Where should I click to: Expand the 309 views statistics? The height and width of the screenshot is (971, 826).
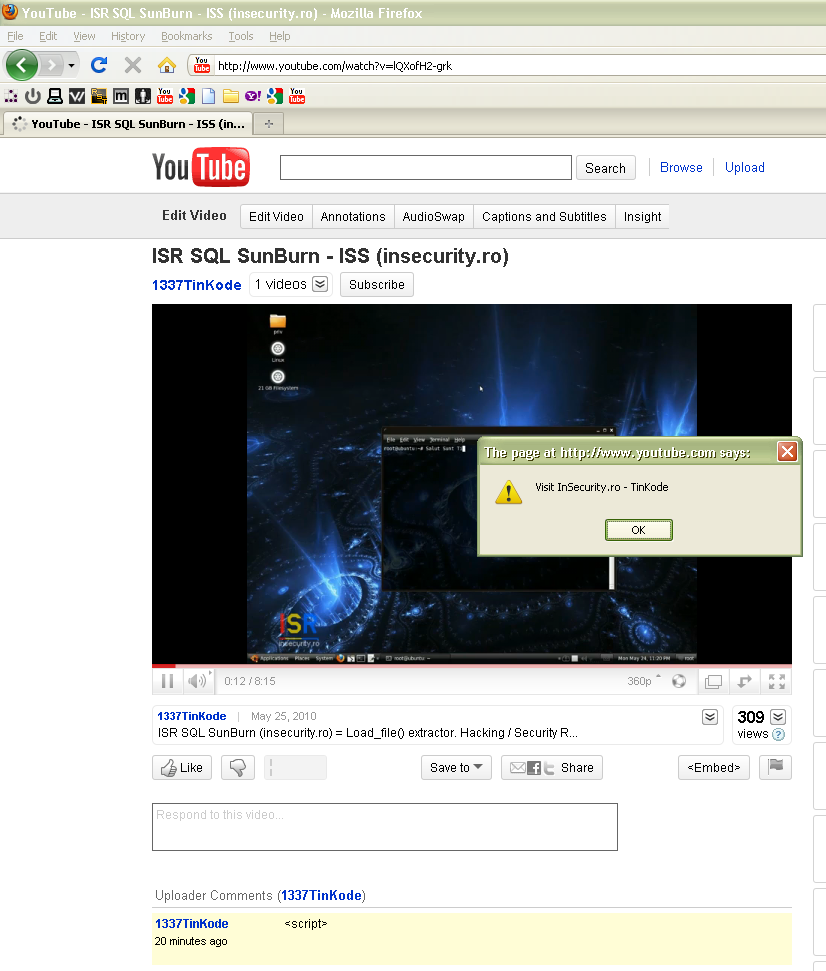tap(778, 717)
